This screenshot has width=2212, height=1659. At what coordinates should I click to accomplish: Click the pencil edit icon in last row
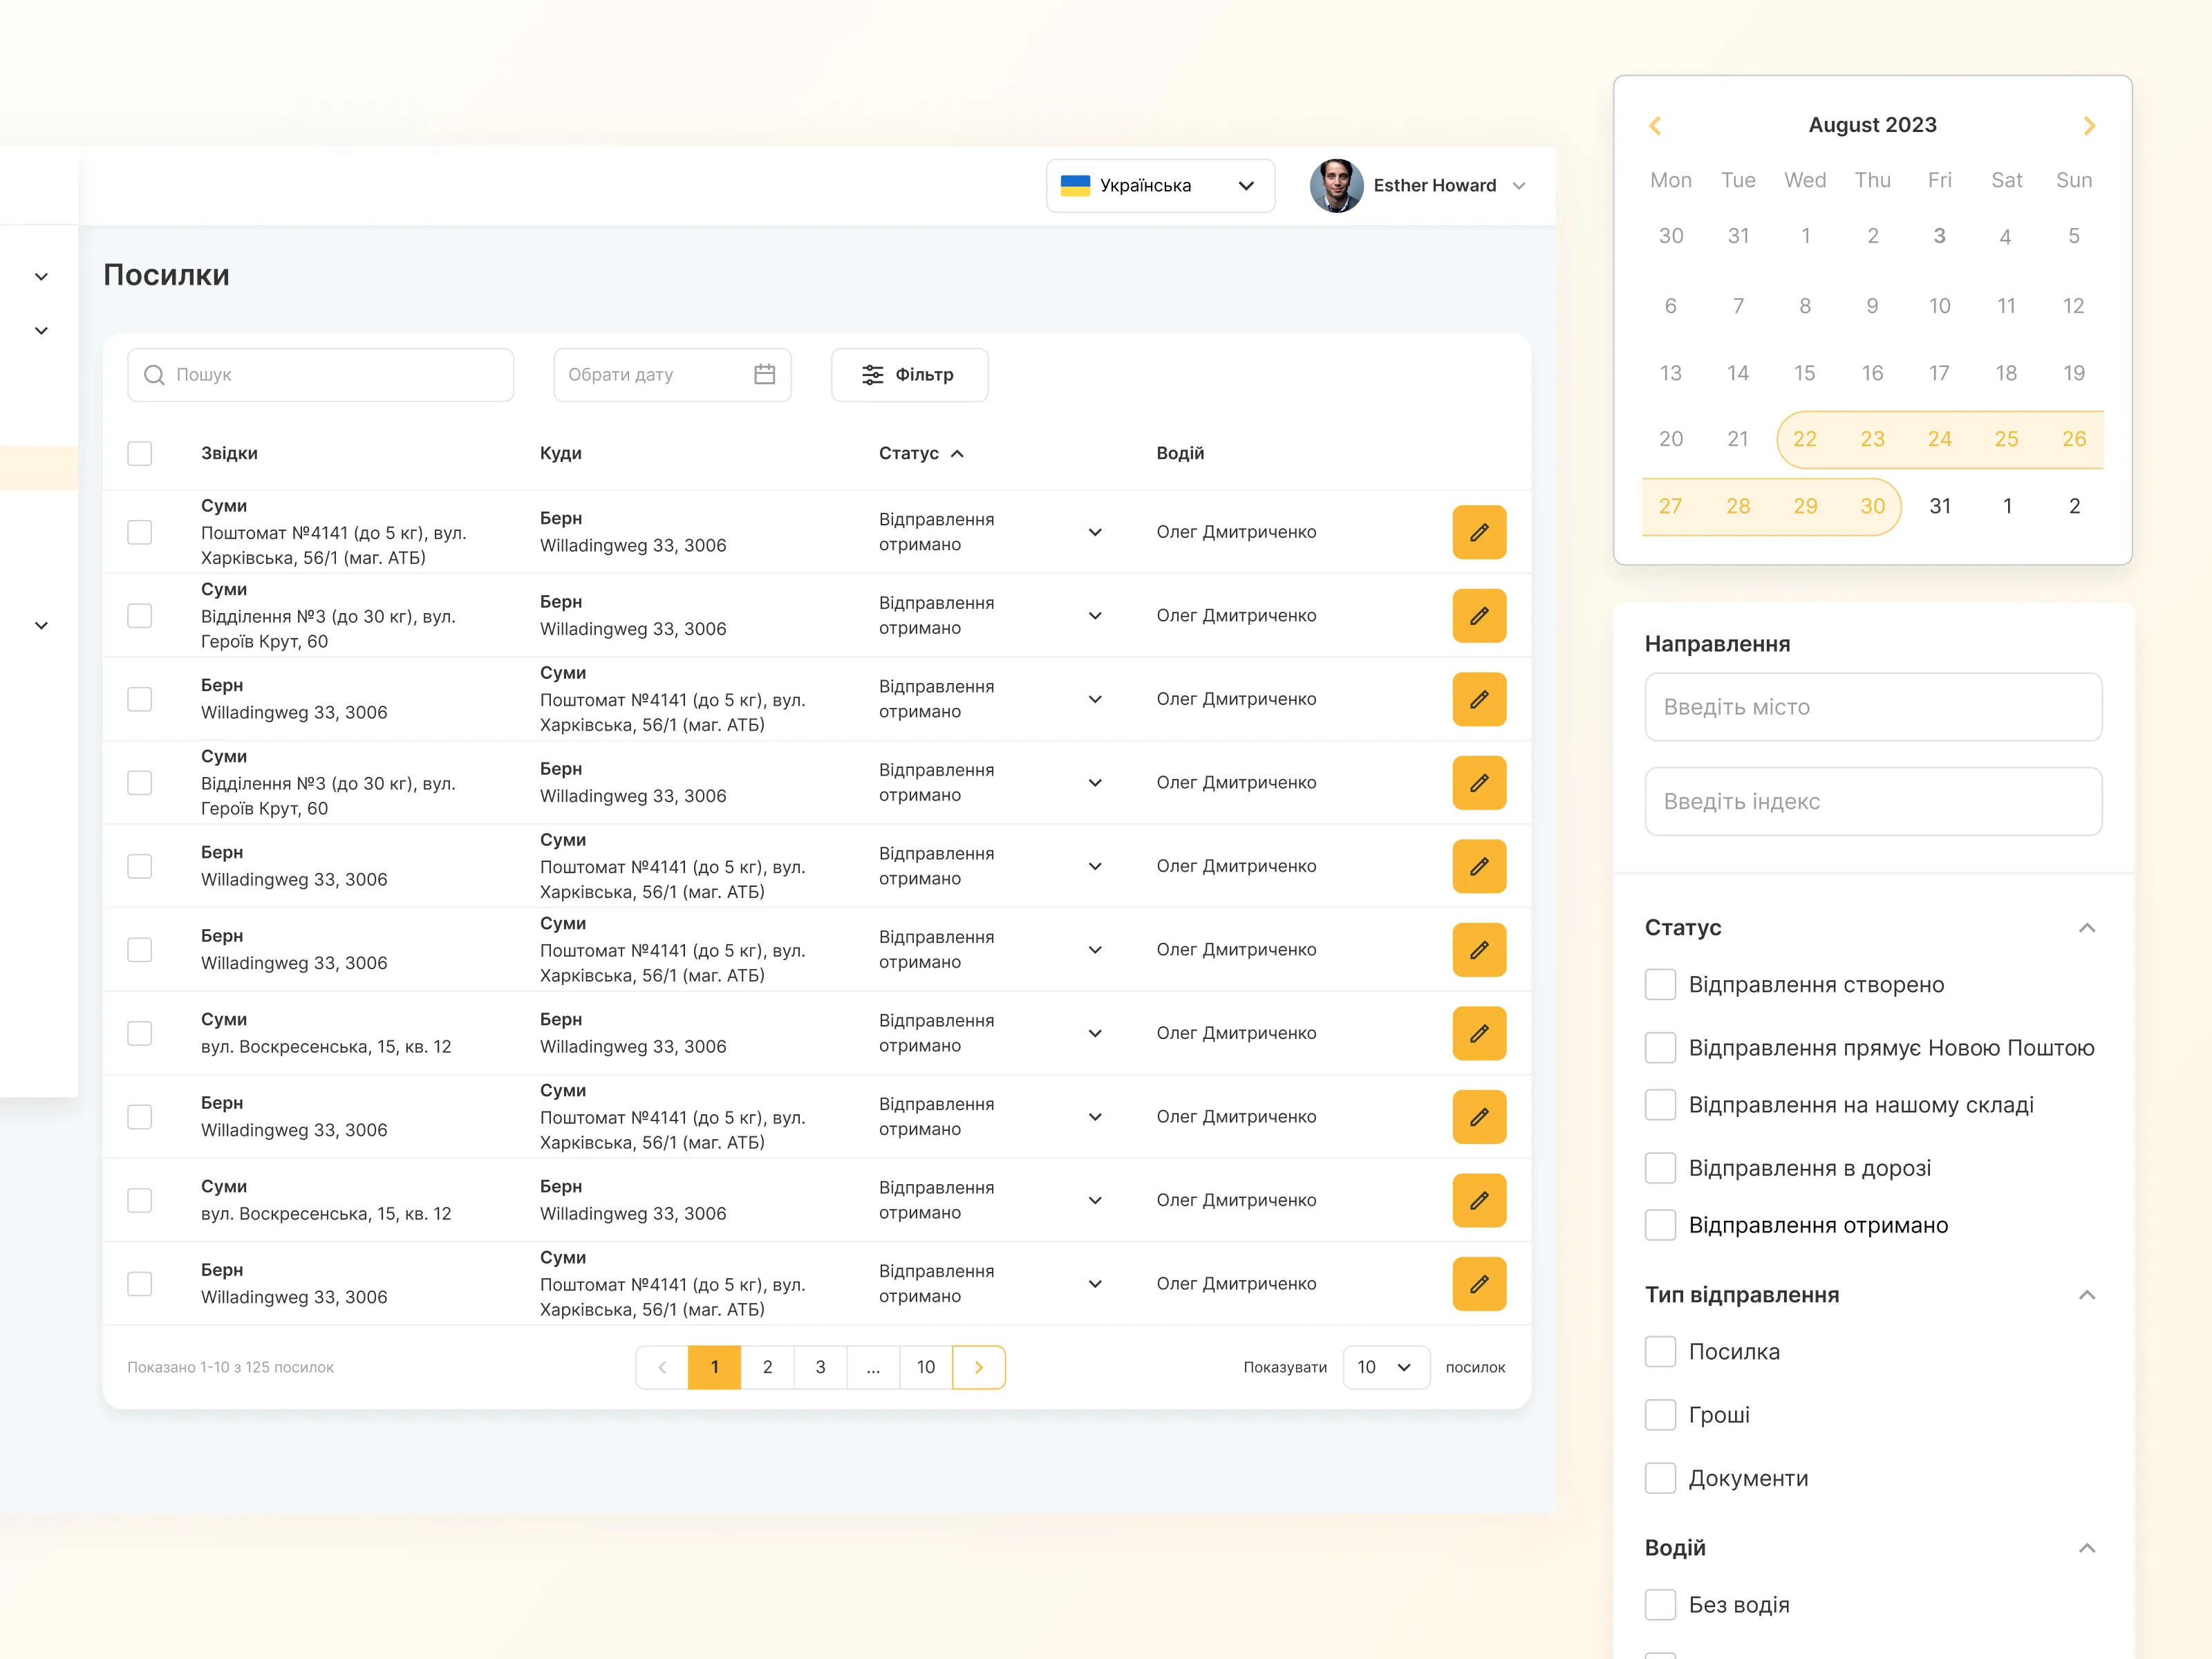[x=1478, y=1283]
